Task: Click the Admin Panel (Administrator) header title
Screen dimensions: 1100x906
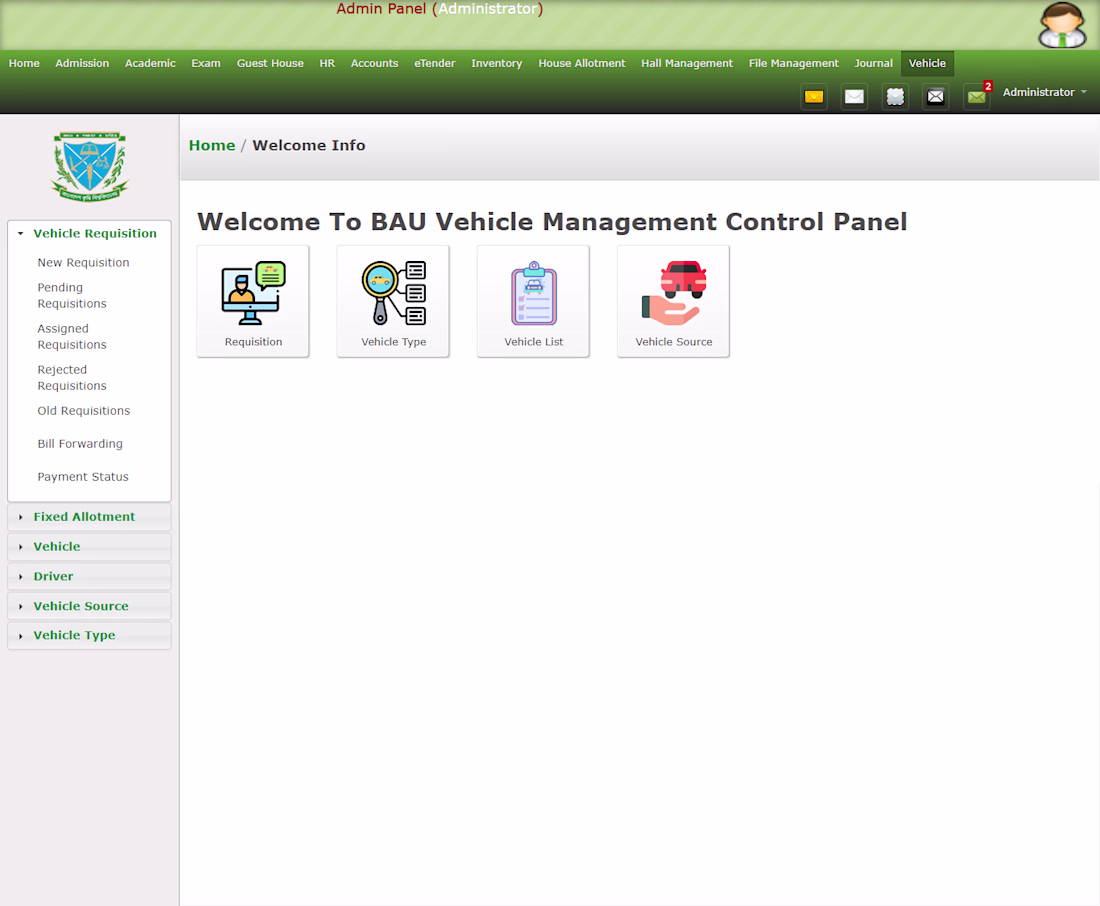Action: pos(439,9)
